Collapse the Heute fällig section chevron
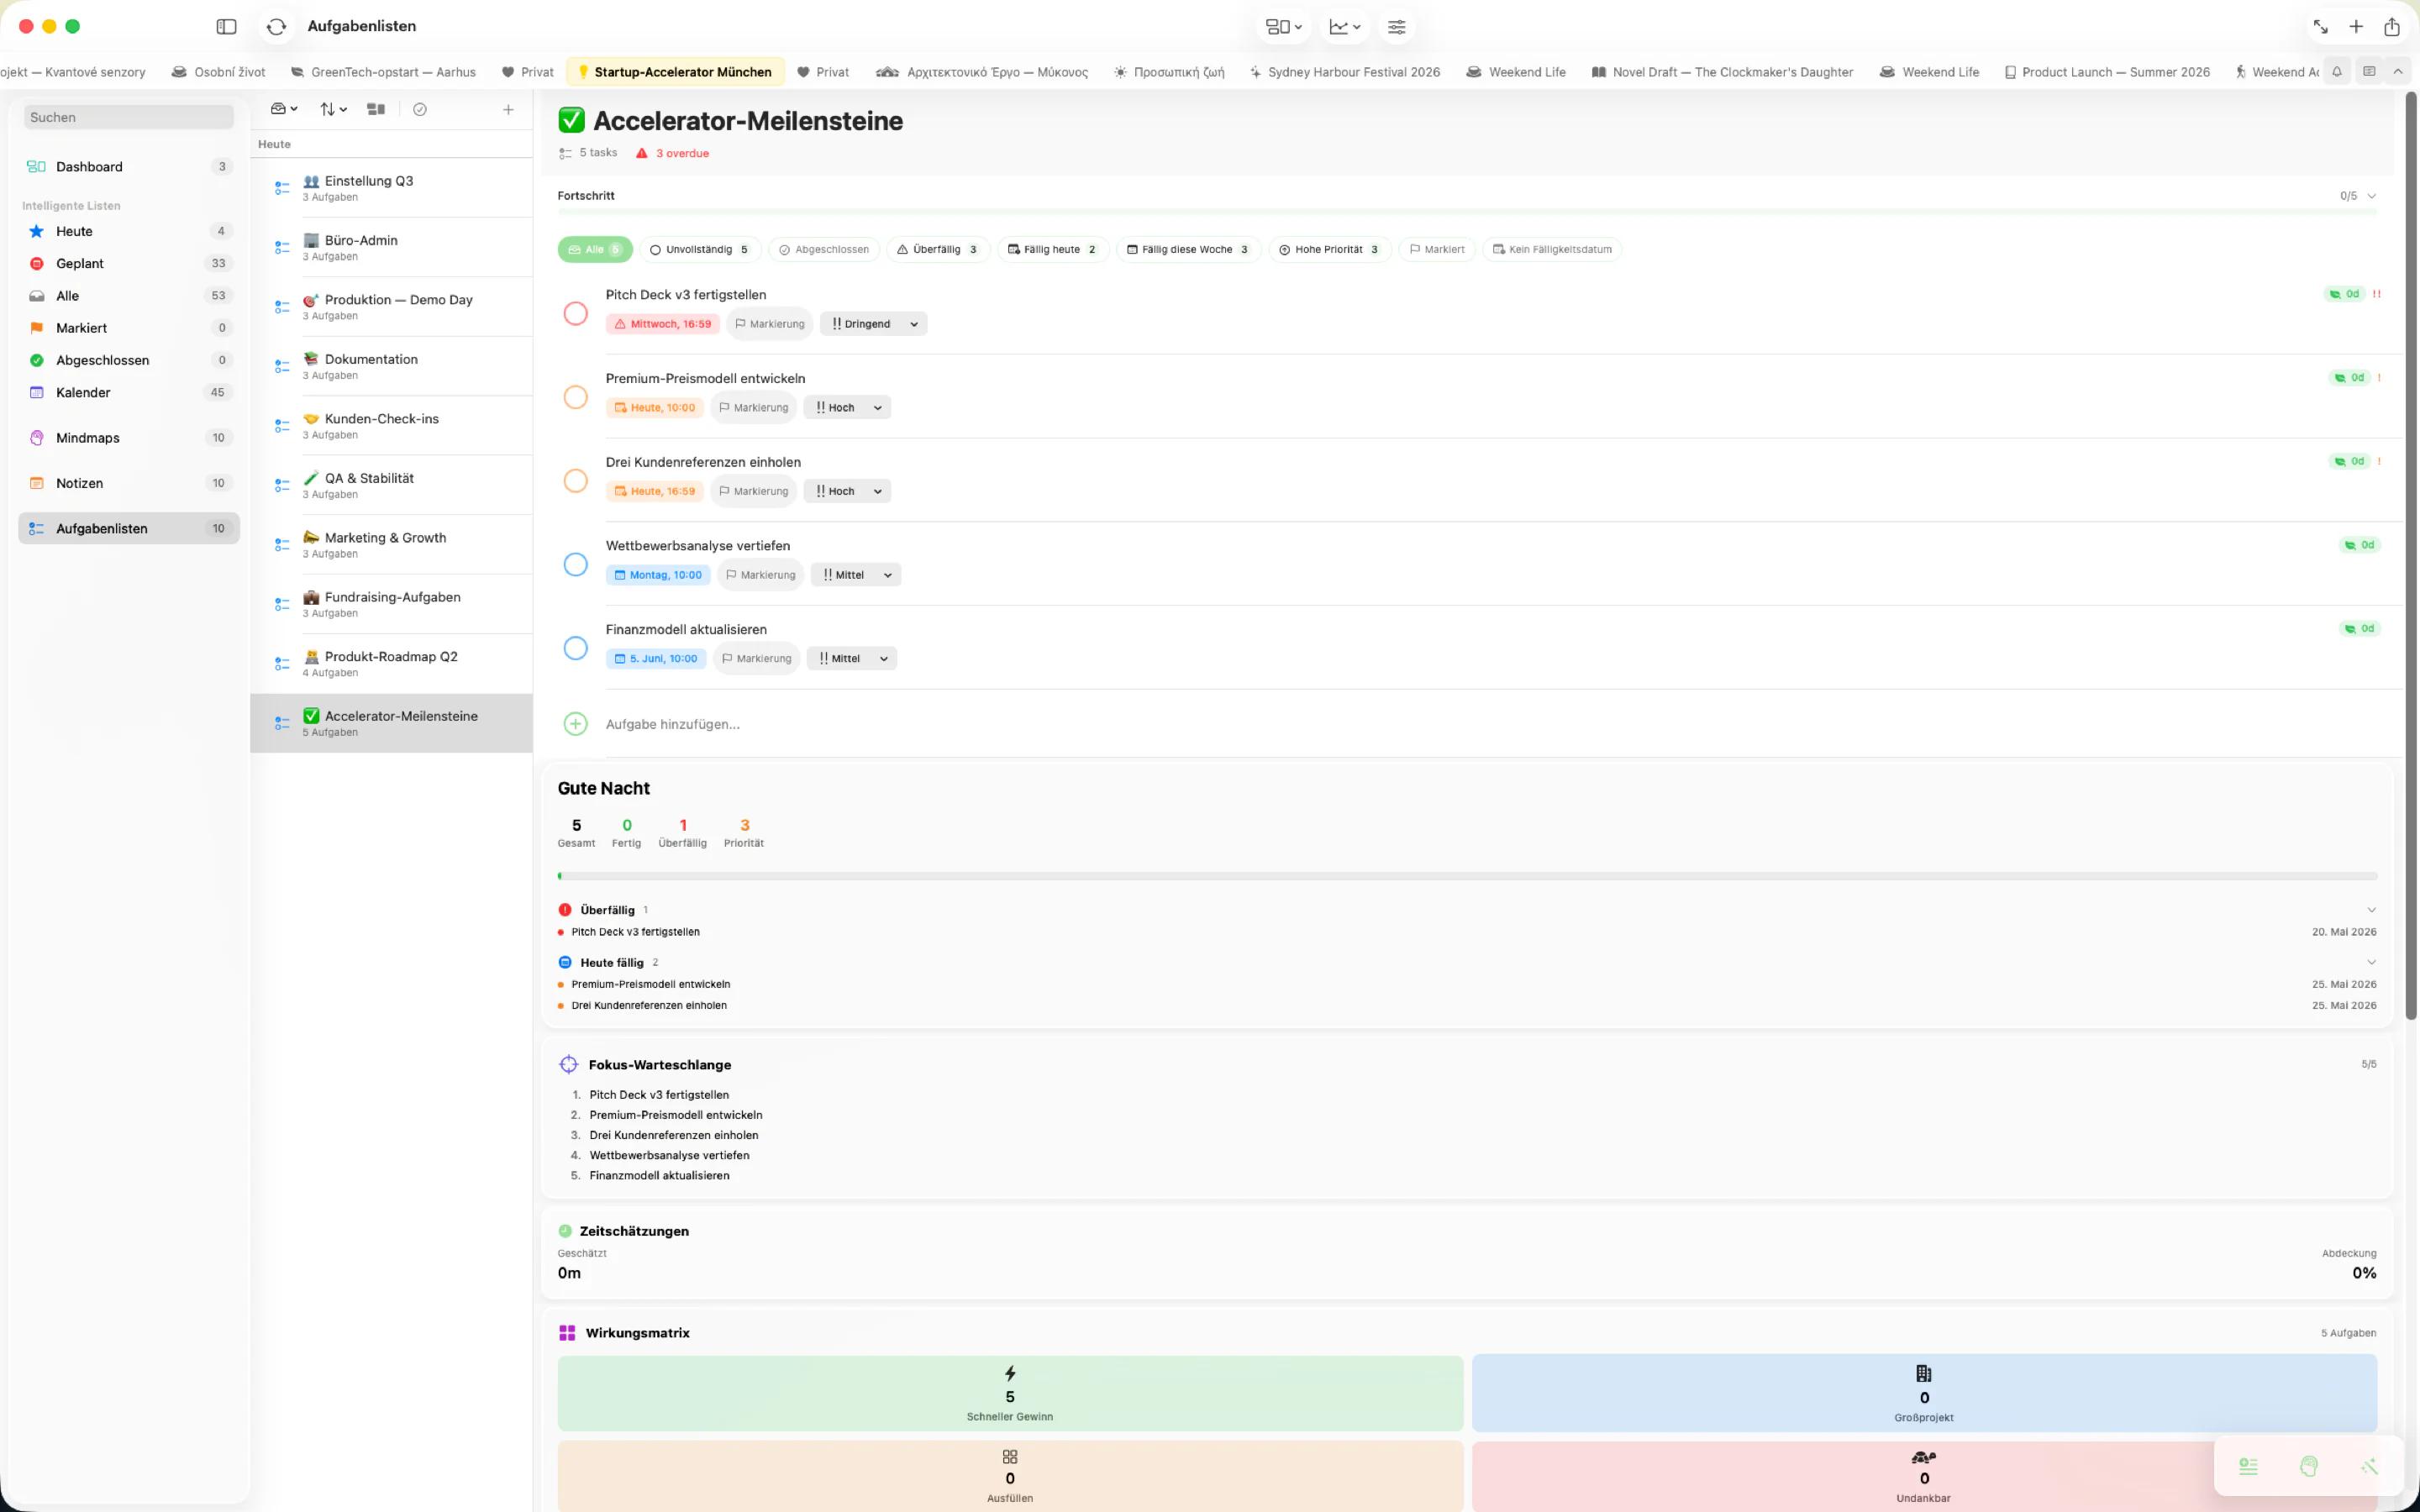Screen dimensions: 2420x1512 2371,962
